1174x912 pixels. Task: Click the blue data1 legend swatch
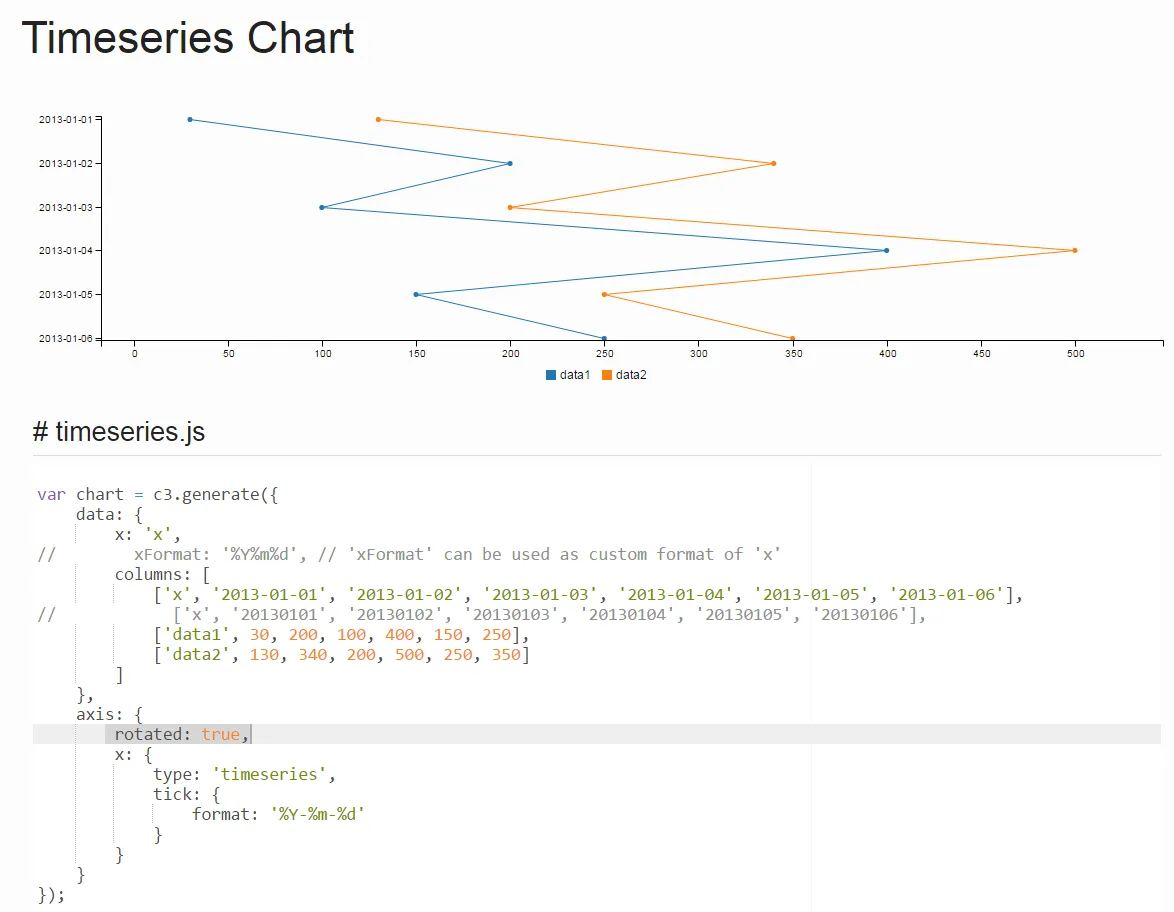[550, 375]
